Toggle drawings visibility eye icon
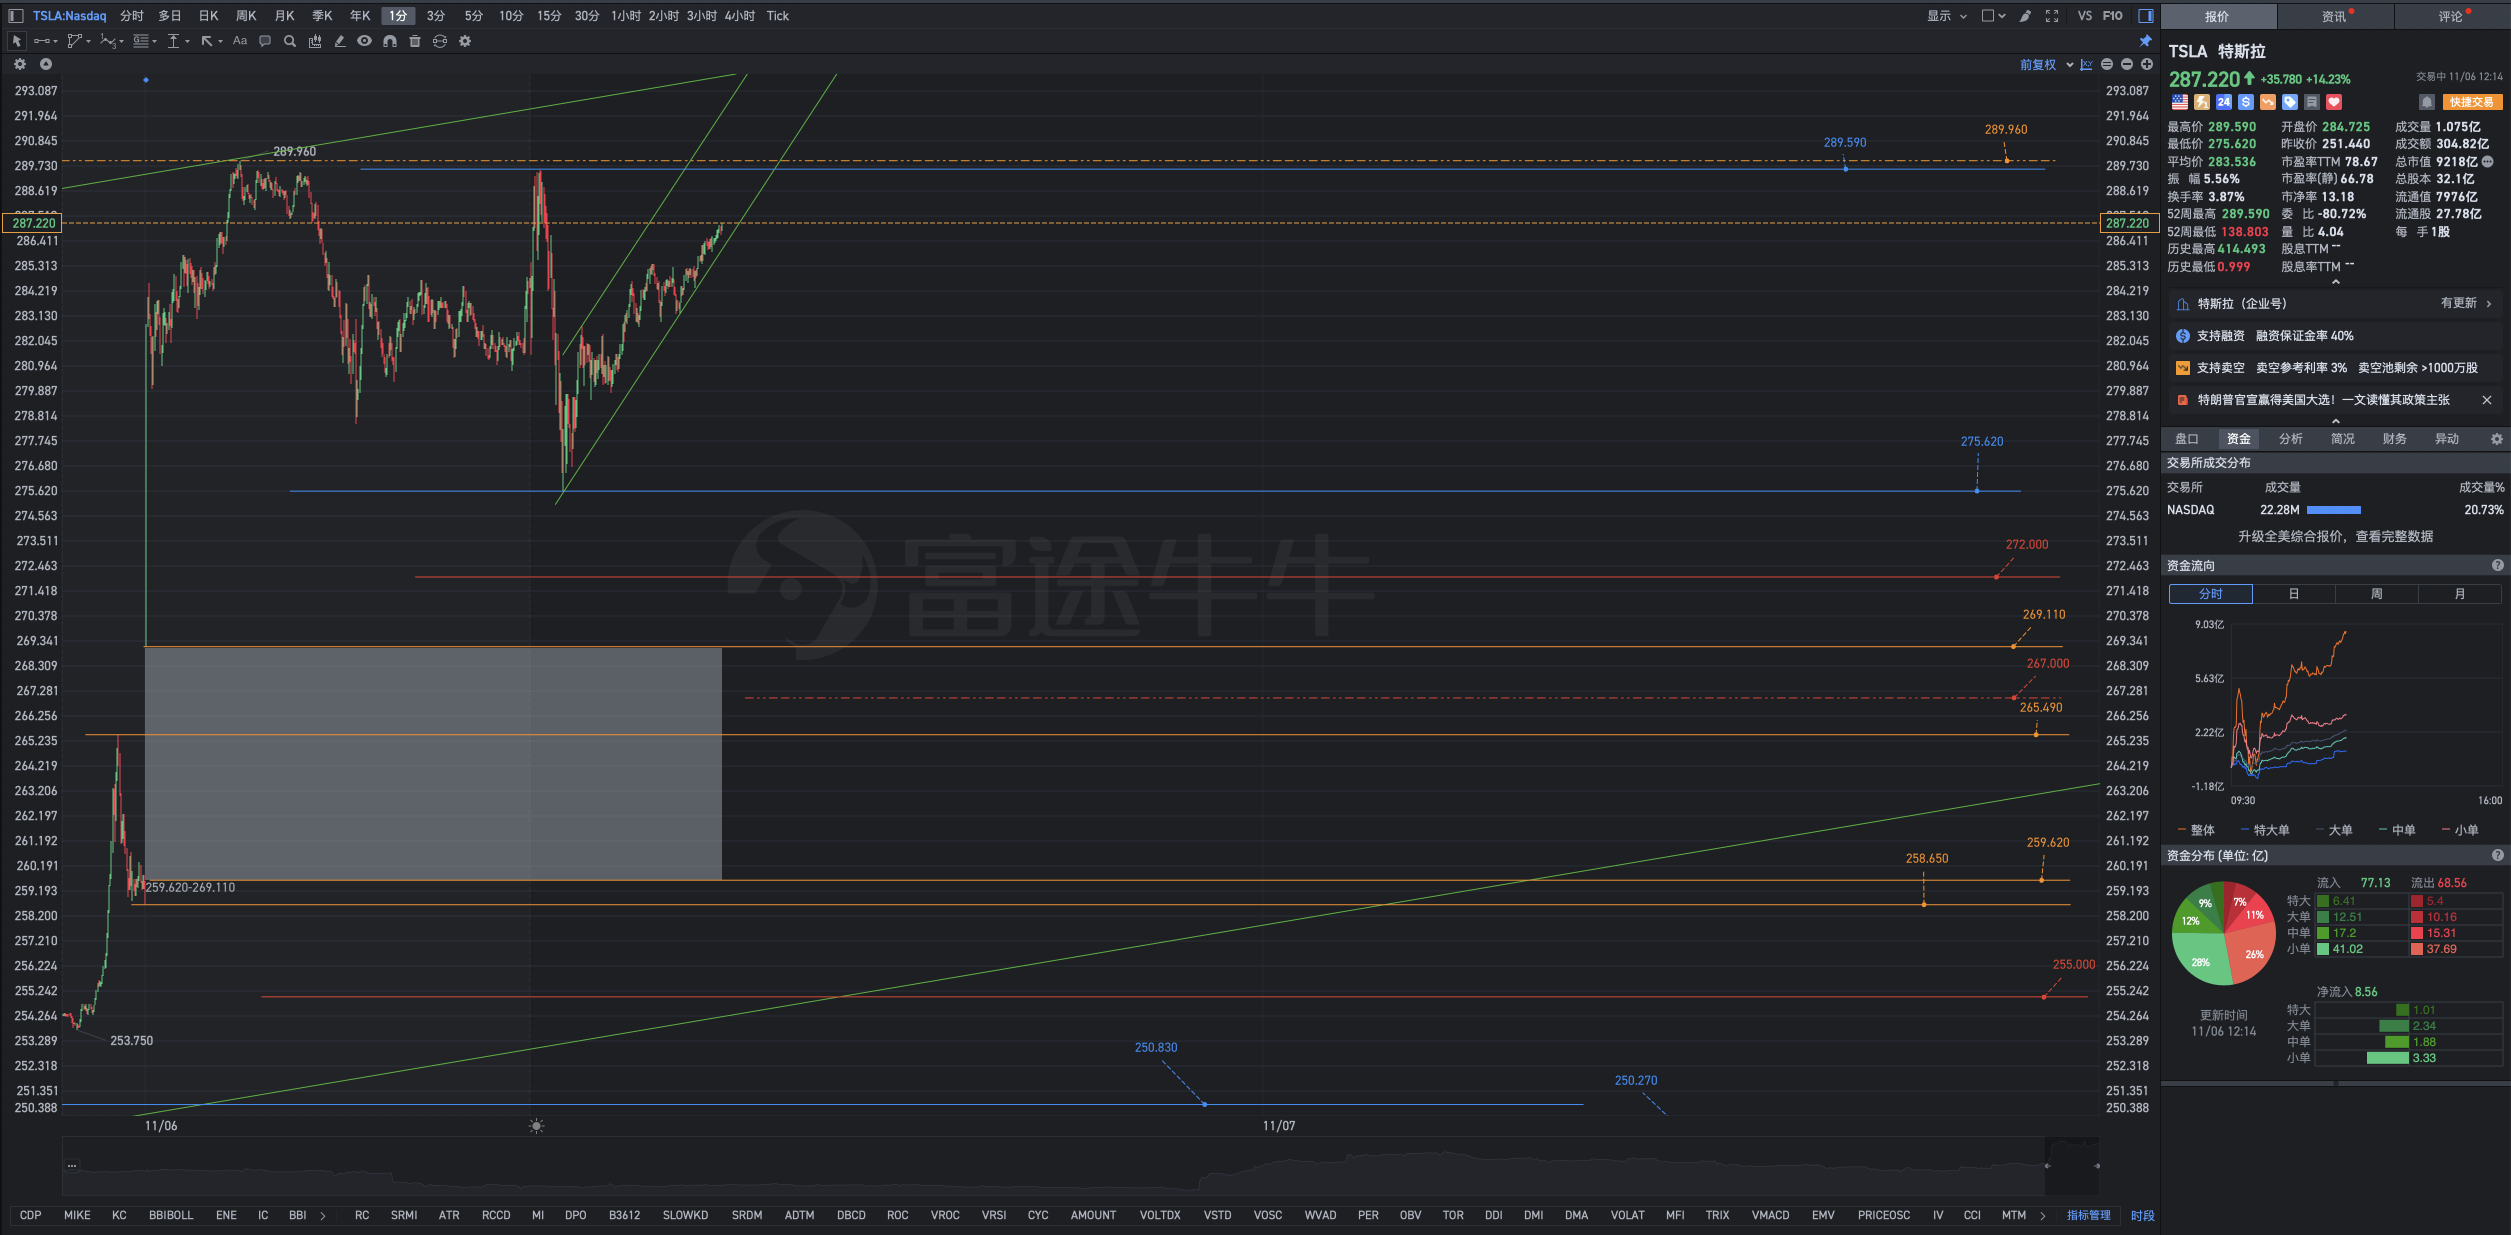This screenshot has height=1235, width=2511. [365, 41]
